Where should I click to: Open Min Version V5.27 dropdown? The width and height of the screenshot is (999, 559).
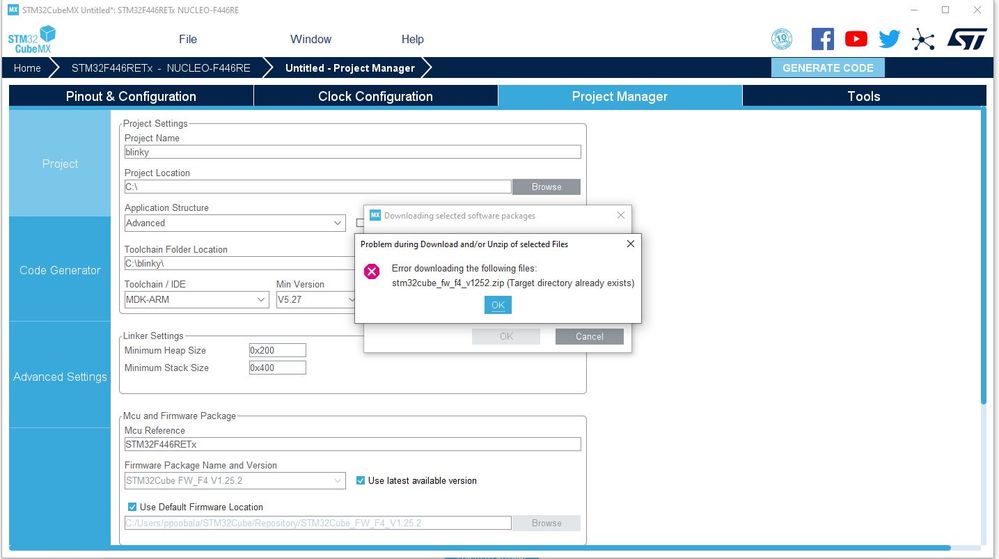[315, 300]
